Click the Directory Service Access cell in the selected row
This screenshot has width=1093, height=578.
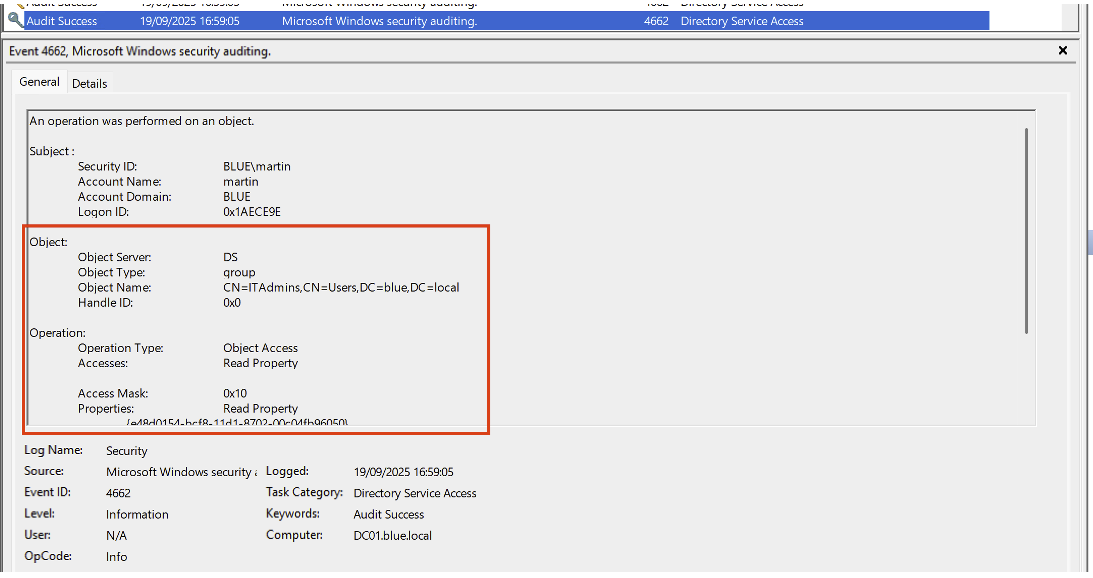point(741,20)
